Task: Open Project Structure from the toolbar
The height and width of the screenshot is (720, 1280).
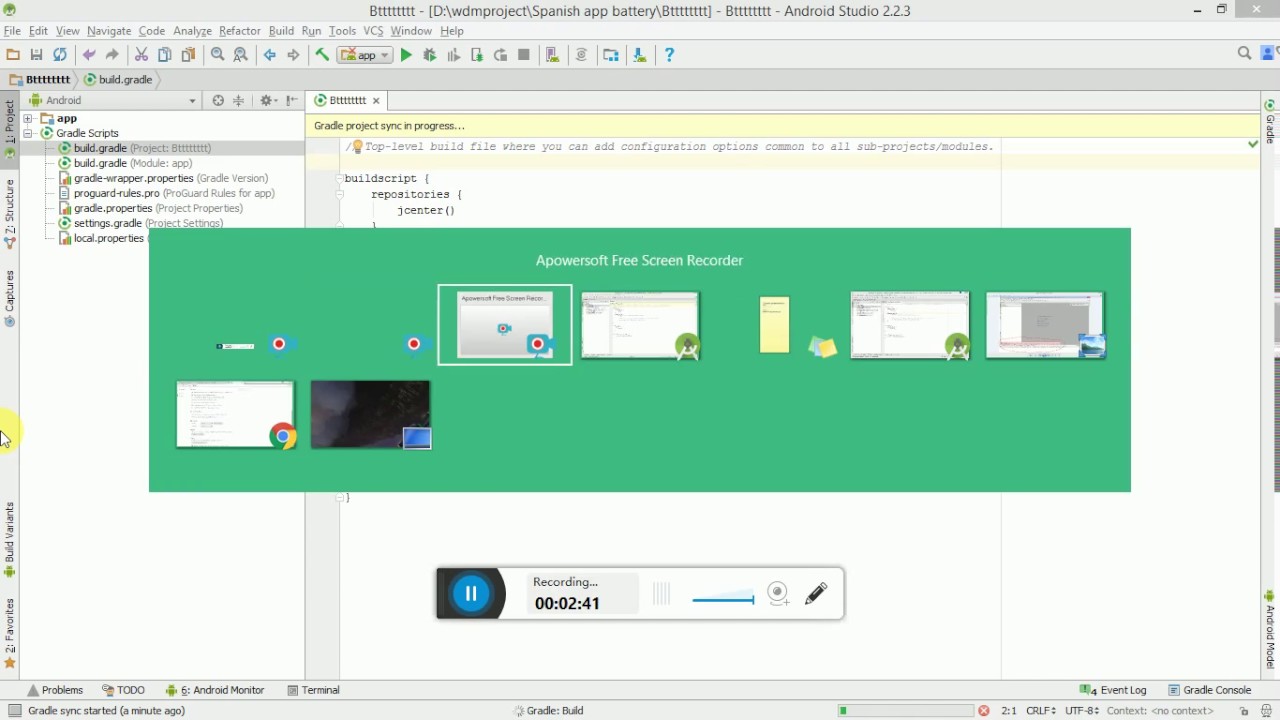Action: click(611, 55)
